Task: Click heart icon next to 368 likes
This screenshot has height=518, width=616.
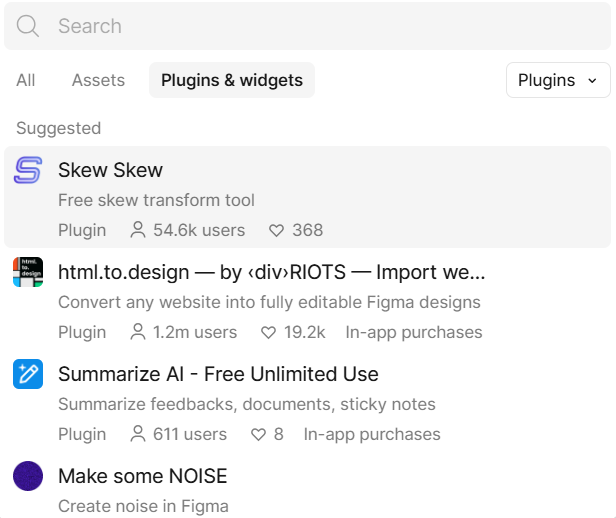Action: [276, 230]
